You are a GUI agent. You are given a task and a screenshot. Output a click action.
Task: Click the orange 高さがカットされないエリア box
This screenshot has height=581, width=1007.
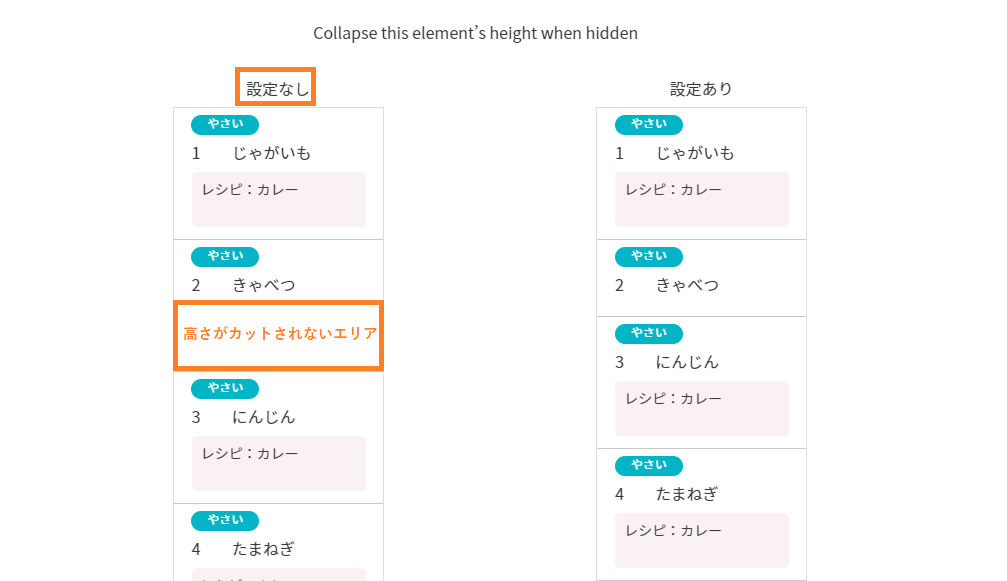(279, 336)
